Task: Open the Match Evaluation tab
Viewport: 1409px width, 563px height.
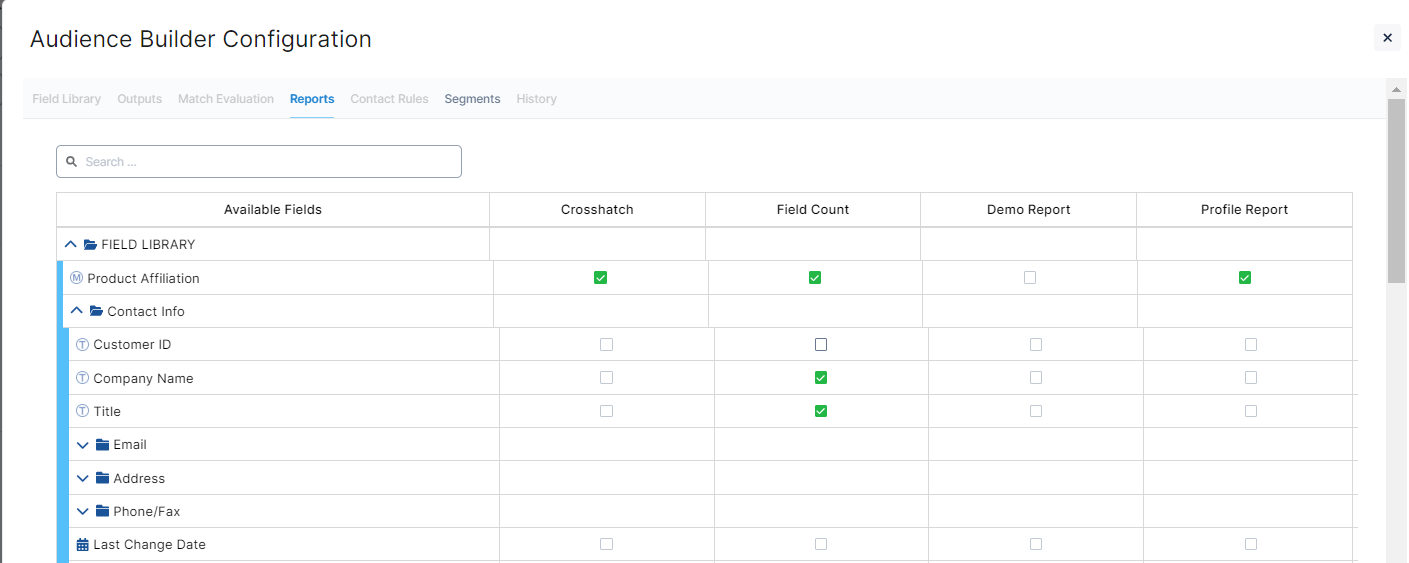Action: [226, 99]
